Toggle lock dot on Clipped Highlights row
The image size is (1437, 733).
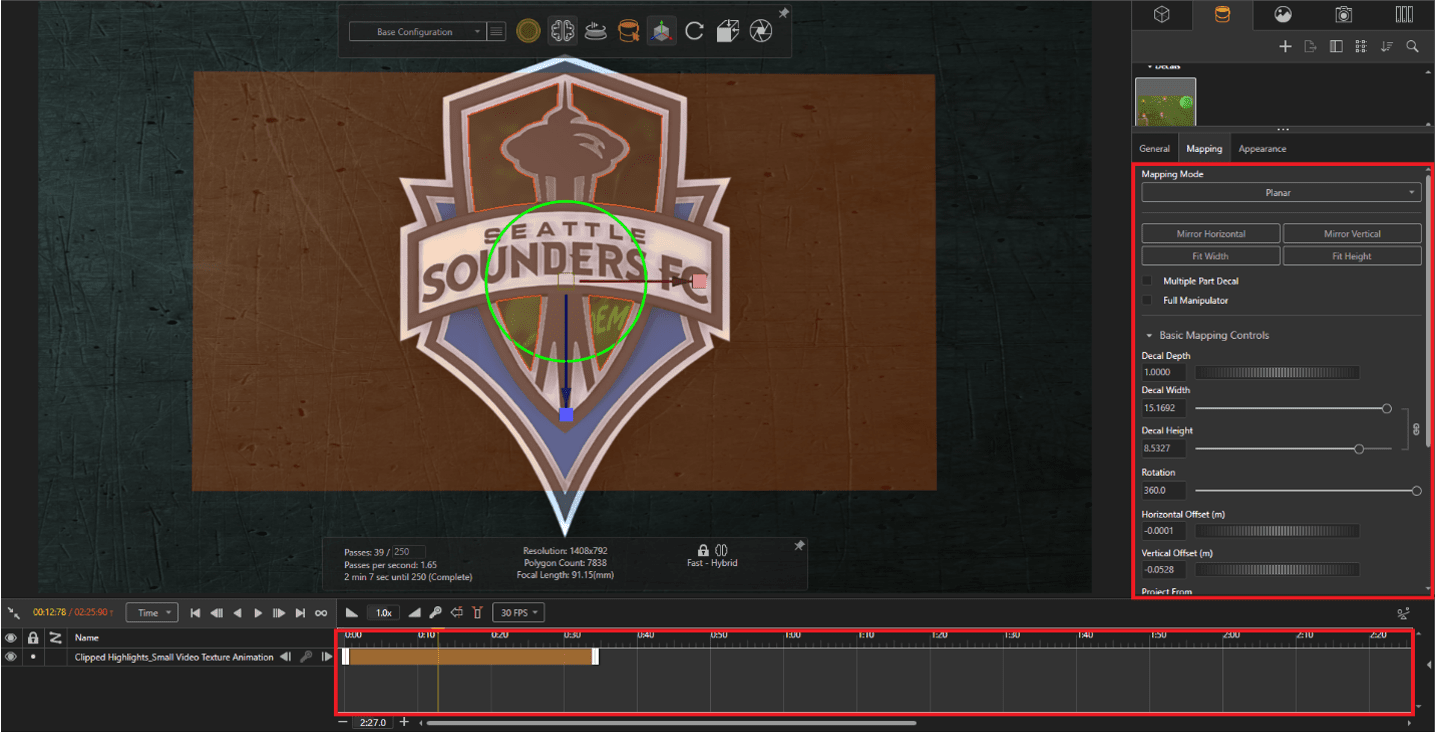click(x=33, y=657)
